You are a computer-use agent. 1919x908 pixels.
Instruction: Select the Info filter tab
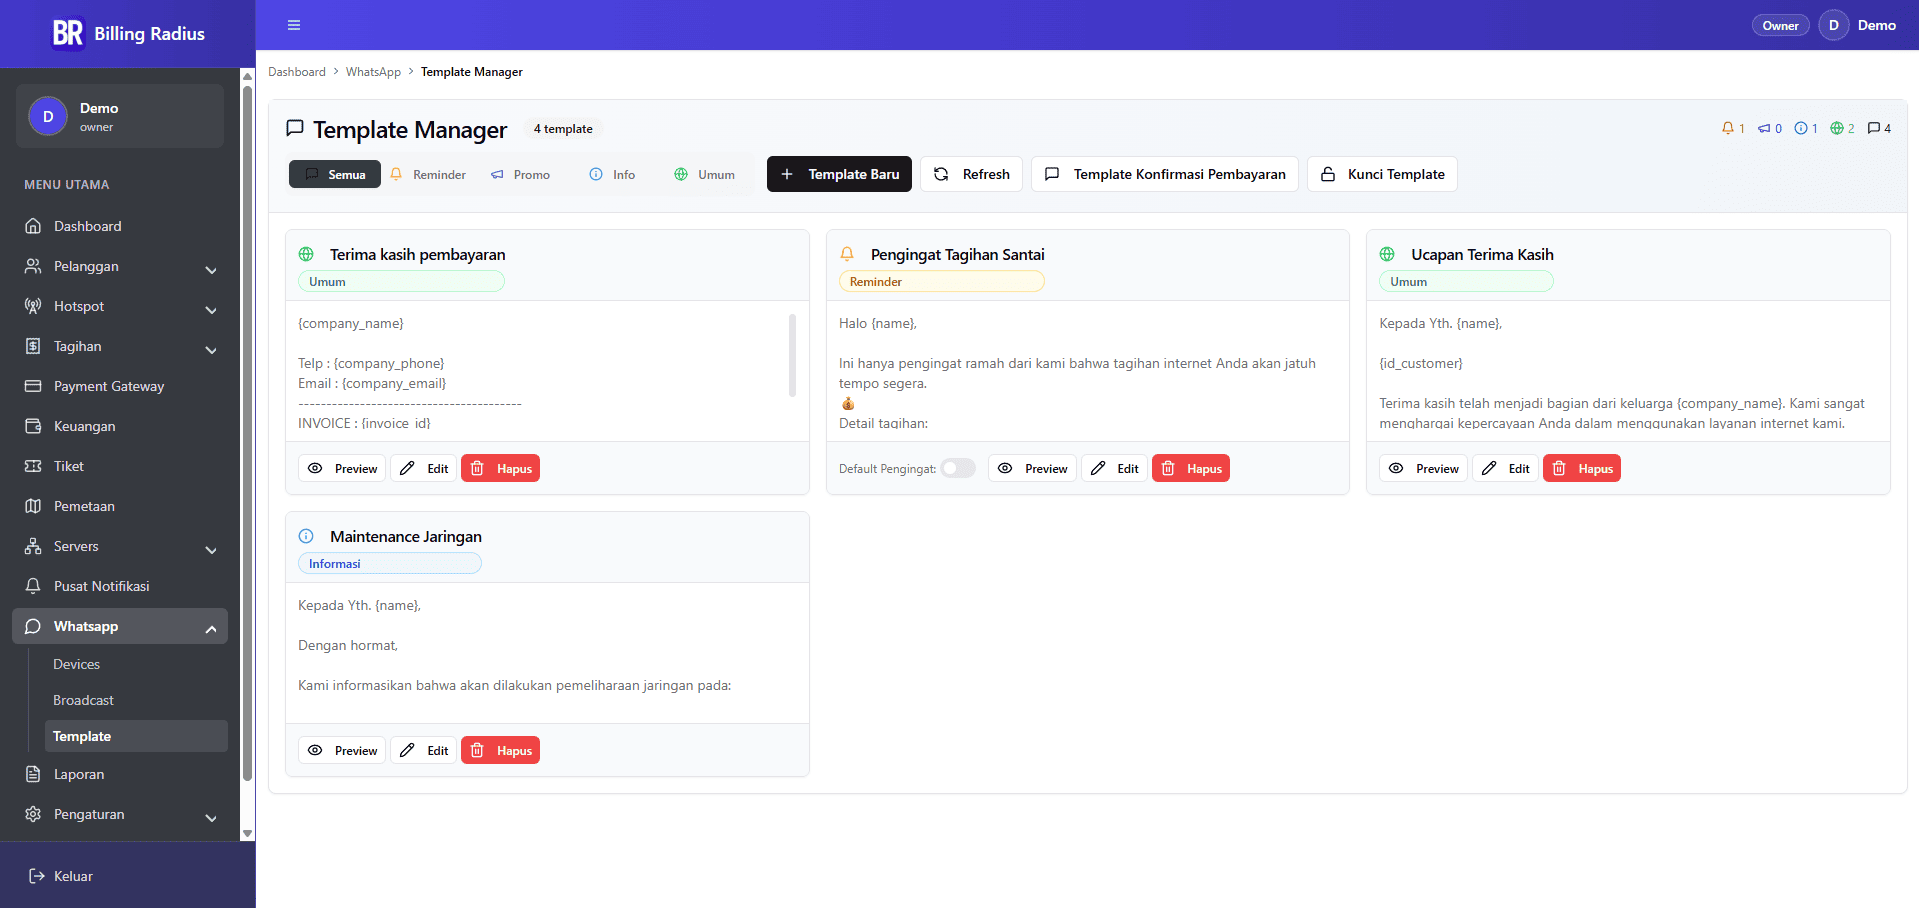tap(612, 174)
